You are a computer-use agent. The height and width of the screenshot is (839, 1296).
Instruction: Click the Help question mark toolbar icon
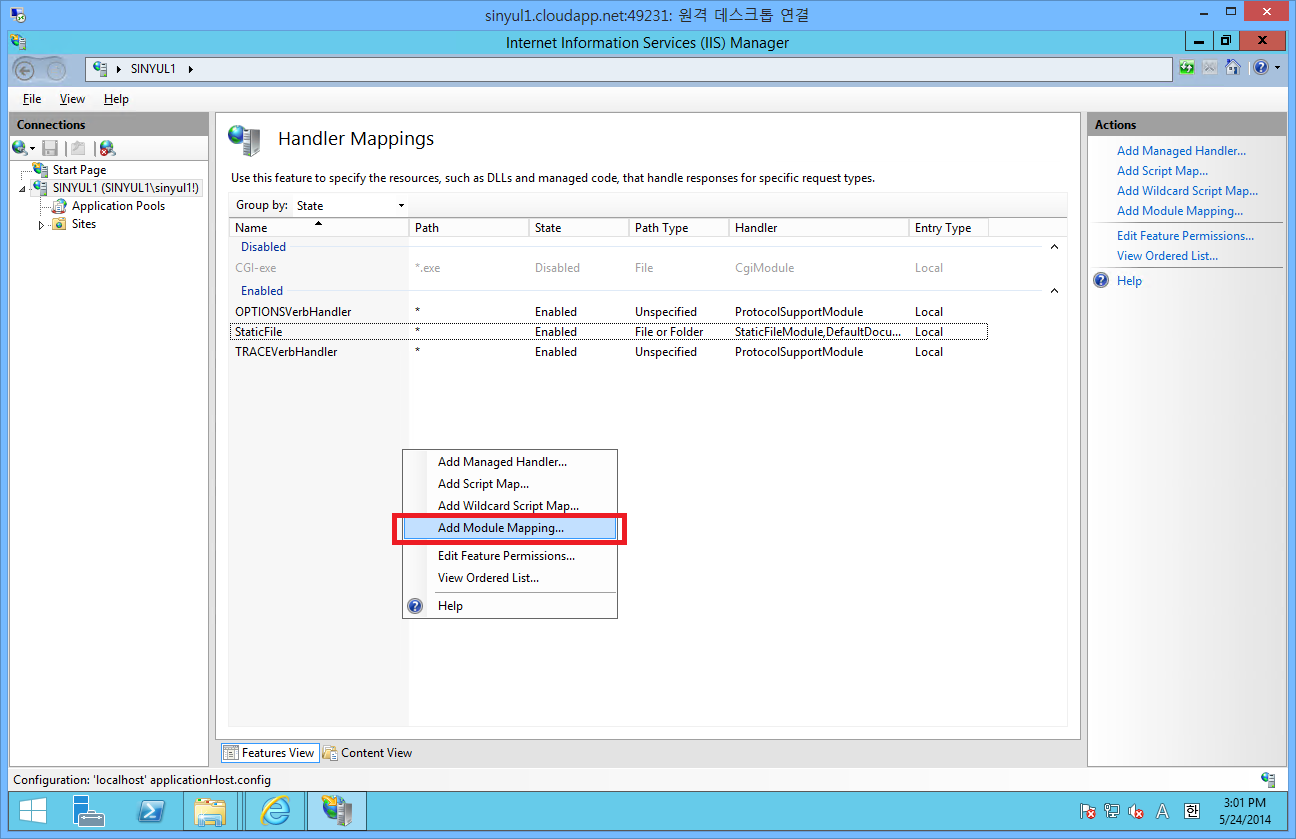pyautogui.click(x=1260, y=67)
